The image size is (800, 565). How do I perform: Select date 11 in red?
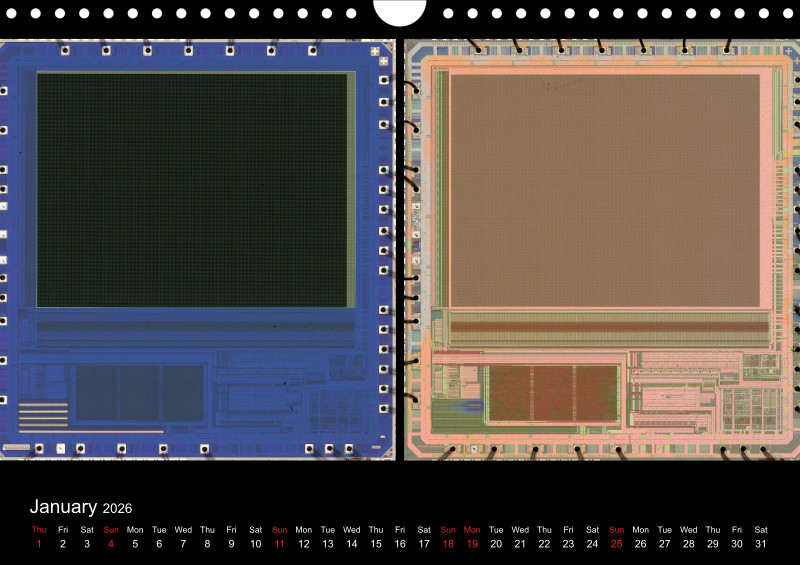[280, 544]
